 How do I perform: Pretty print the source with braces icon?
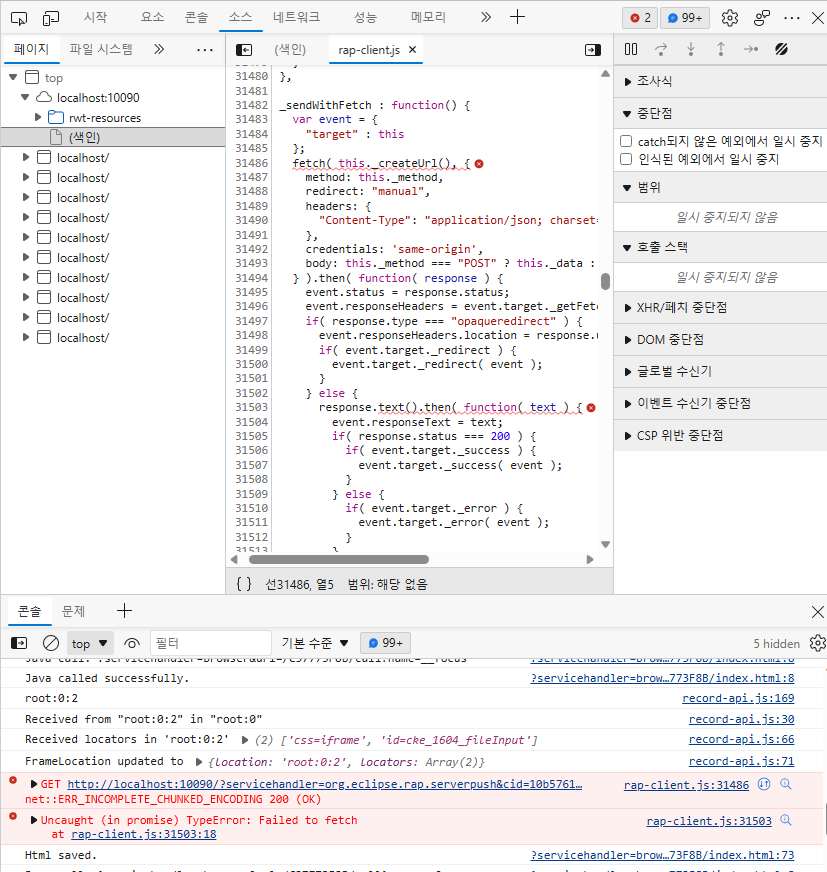244,583
